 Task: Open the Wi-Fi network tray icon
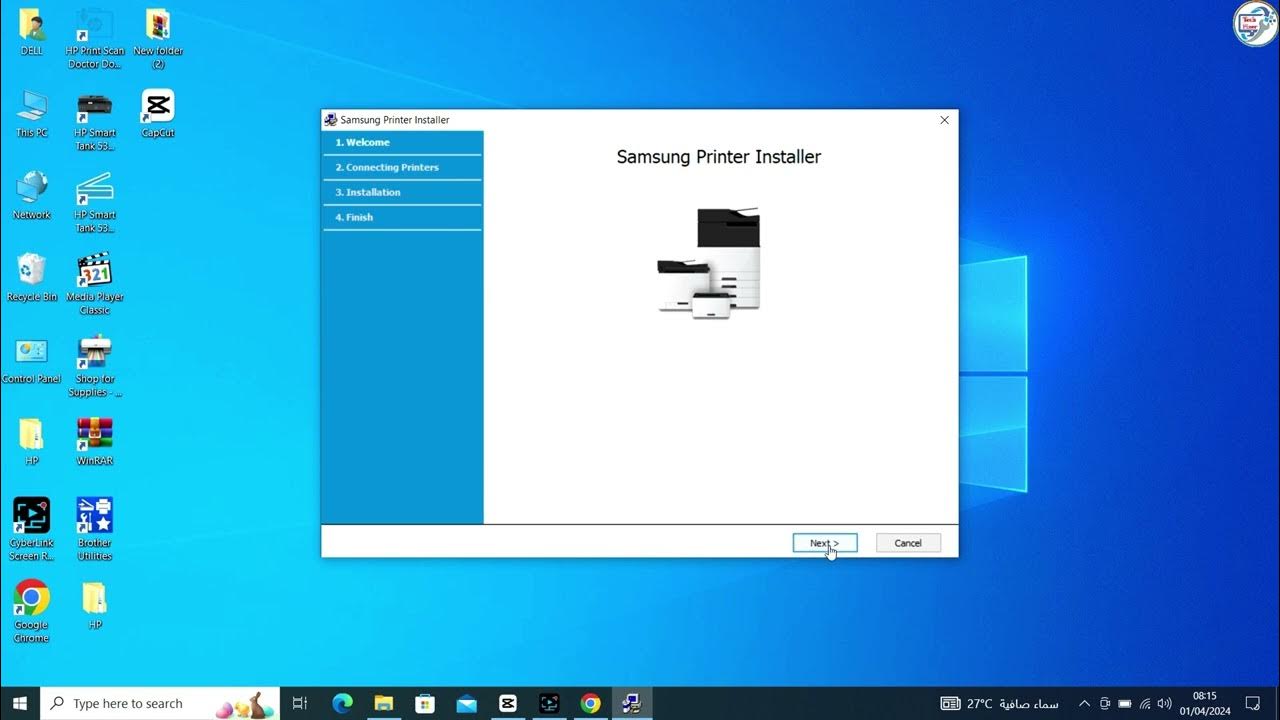coord(1145,704)
